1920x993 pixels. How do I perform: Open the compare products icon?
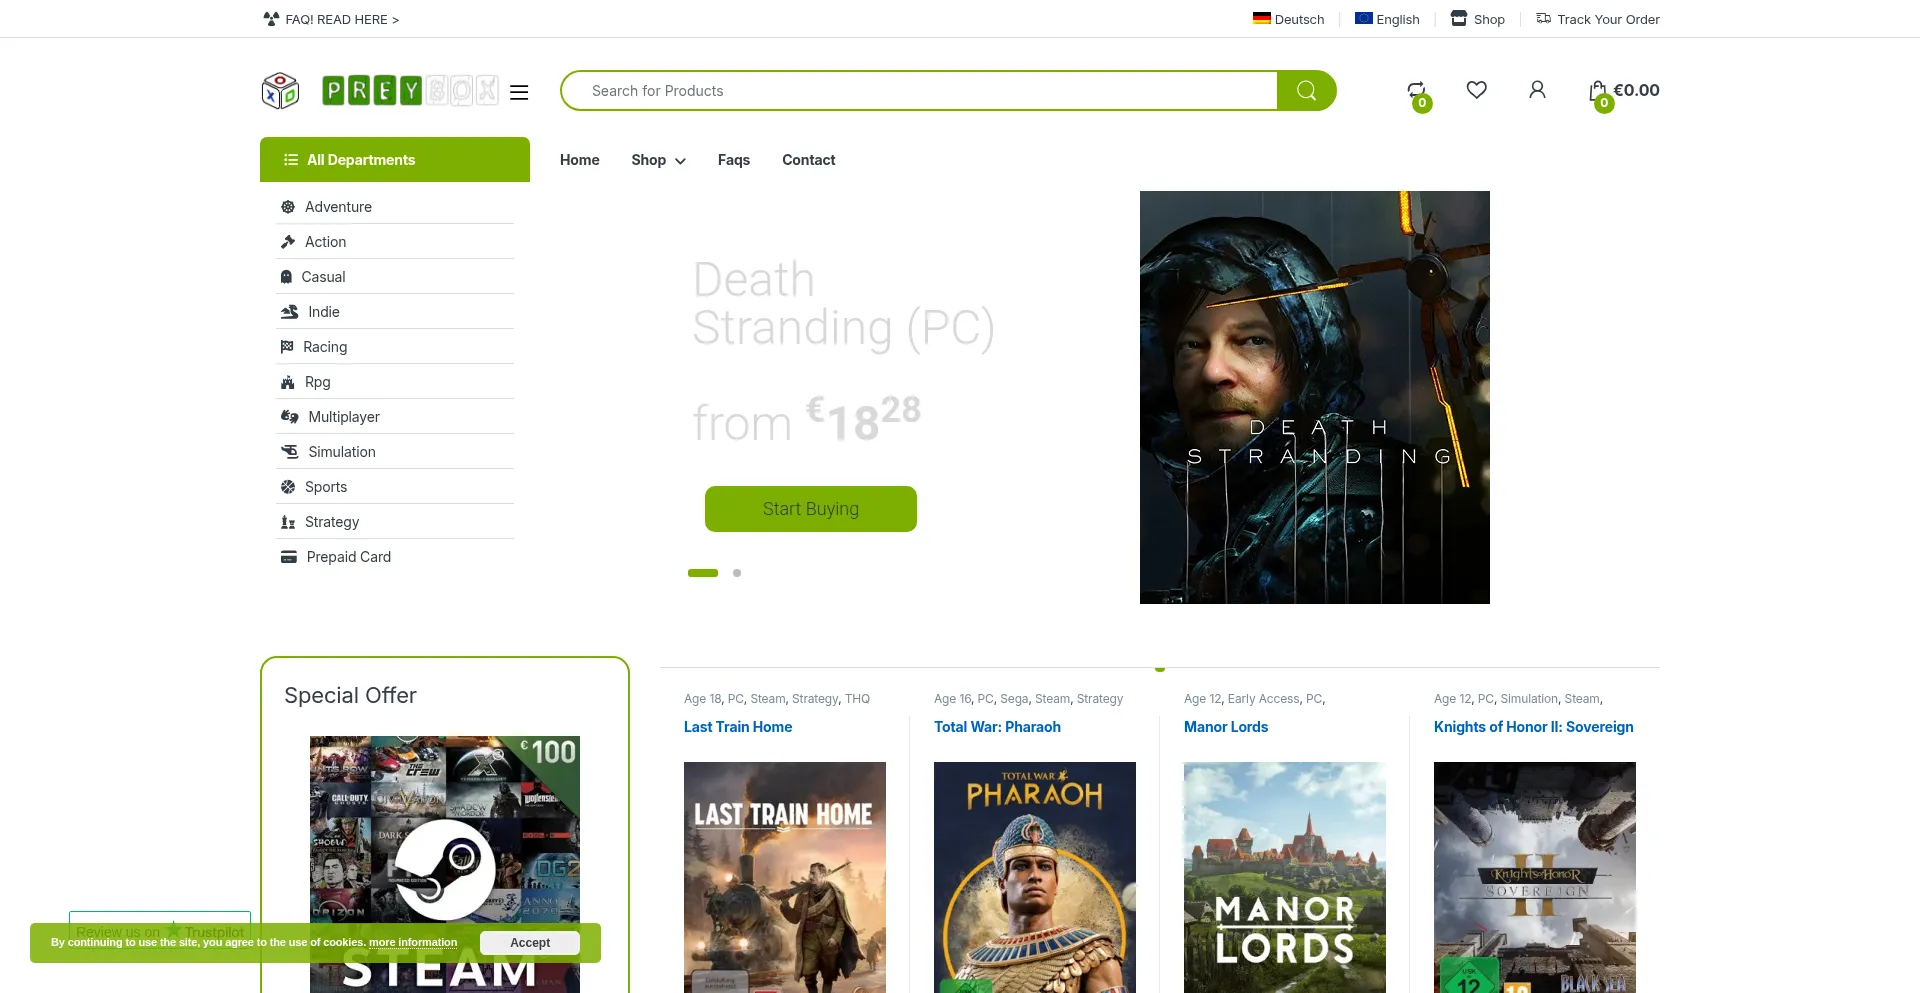click(x=1417, y=91)
